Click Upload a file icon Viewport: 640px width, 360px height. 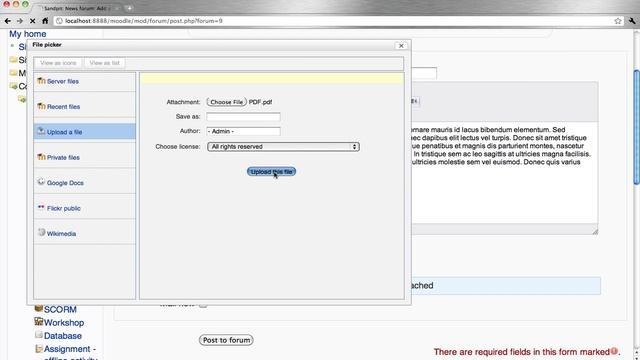pyautogui.click(x=41, y=131)
